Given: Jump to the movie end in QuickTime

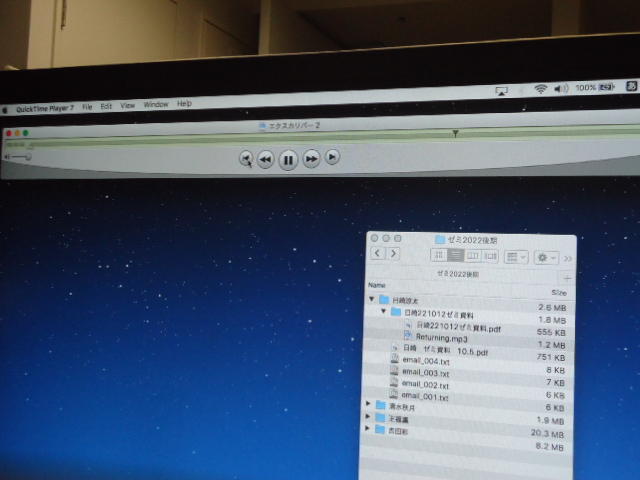Looking at the screenshot, I should (x=332, y=157).
